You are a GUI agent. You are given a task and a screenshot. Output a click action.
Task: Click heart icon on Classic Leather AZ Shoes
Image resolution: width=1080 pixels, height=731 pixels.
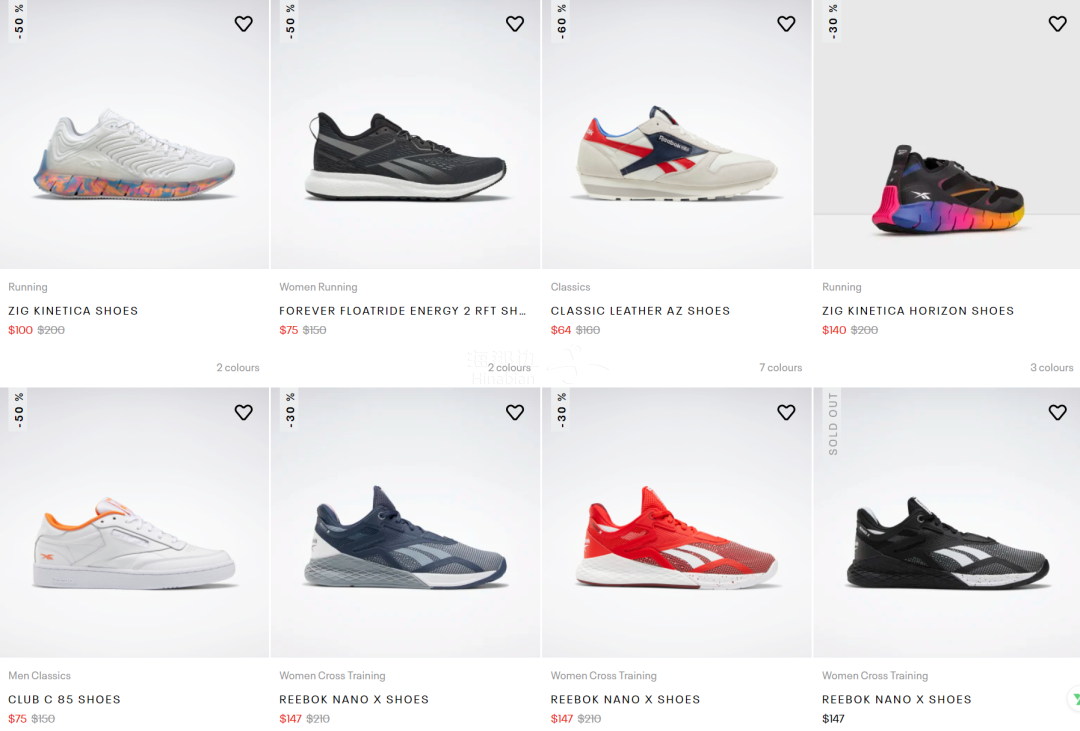(x=786, y=24)
